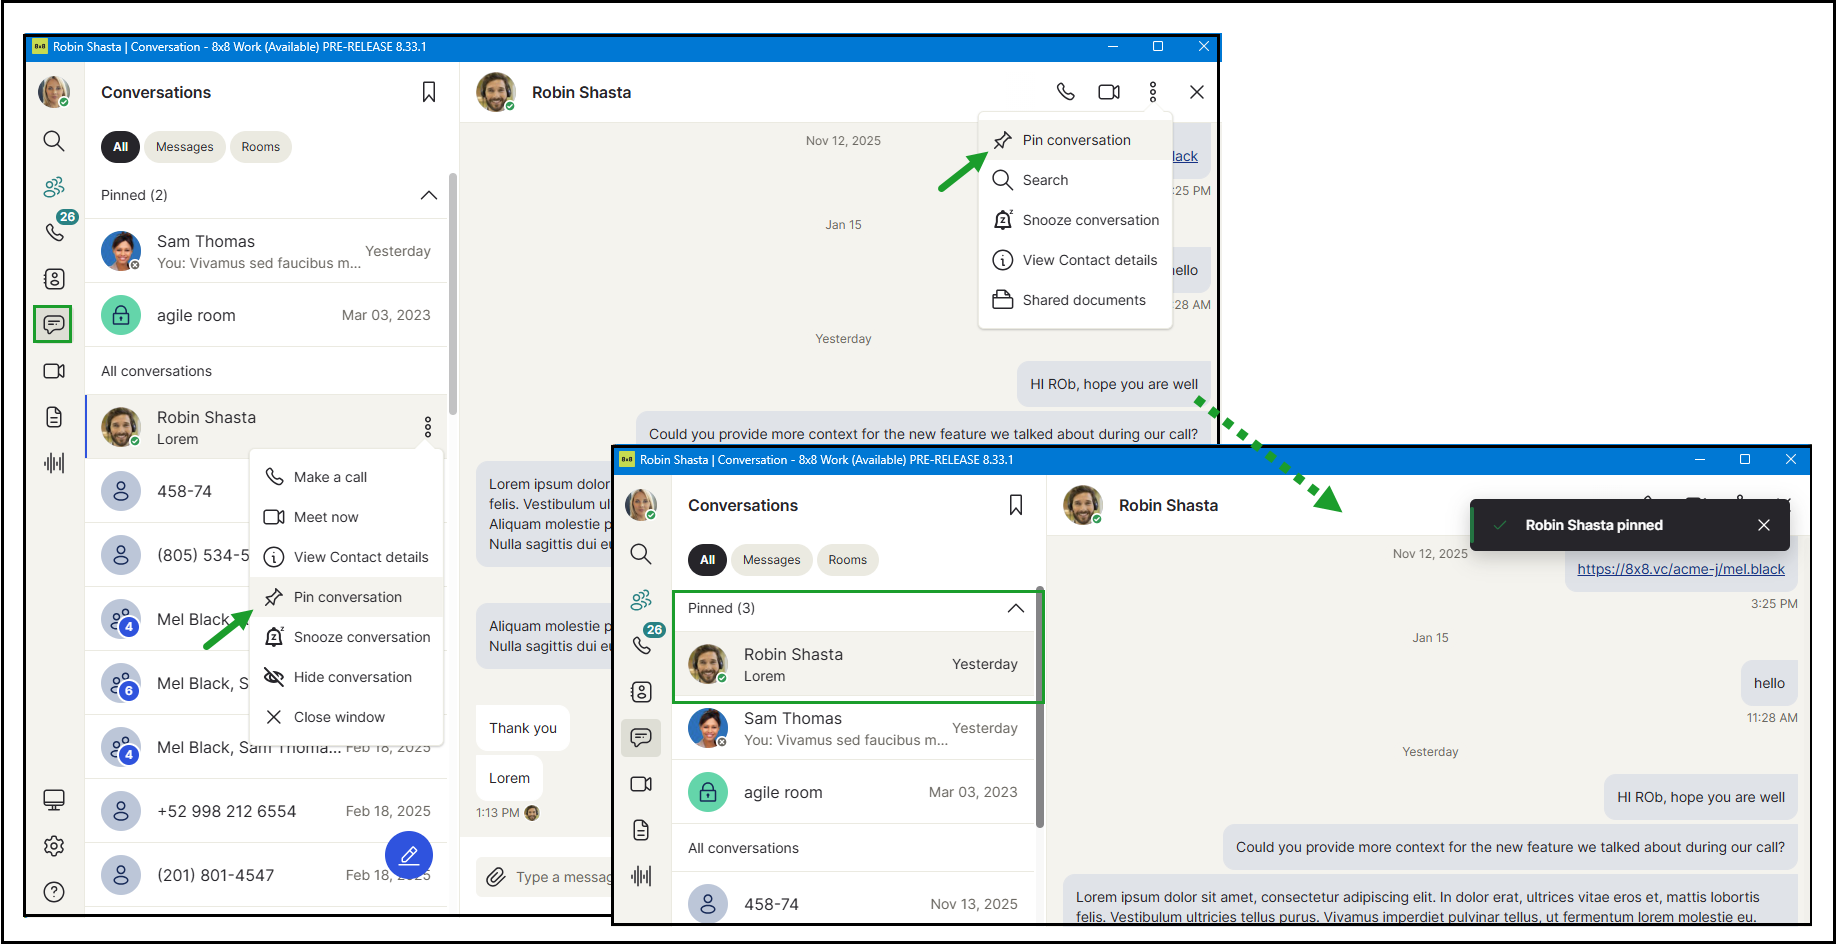The width and height of the screenshot is (1836, 944).
Task: Choose Make a call from the row context menu
Action: pos(346,477)
